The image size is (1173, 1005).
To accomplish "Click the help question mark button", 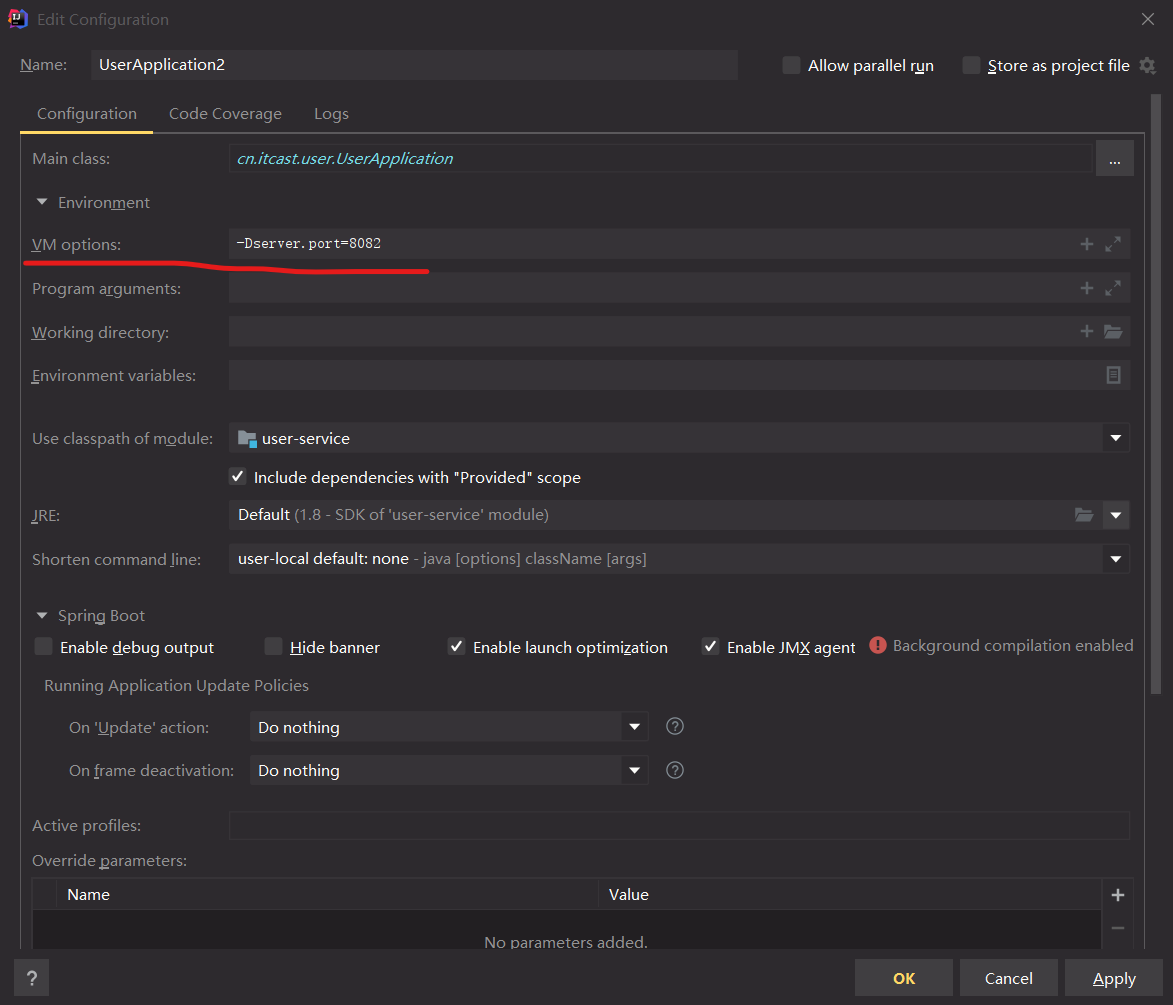I will tap(32, 978).
